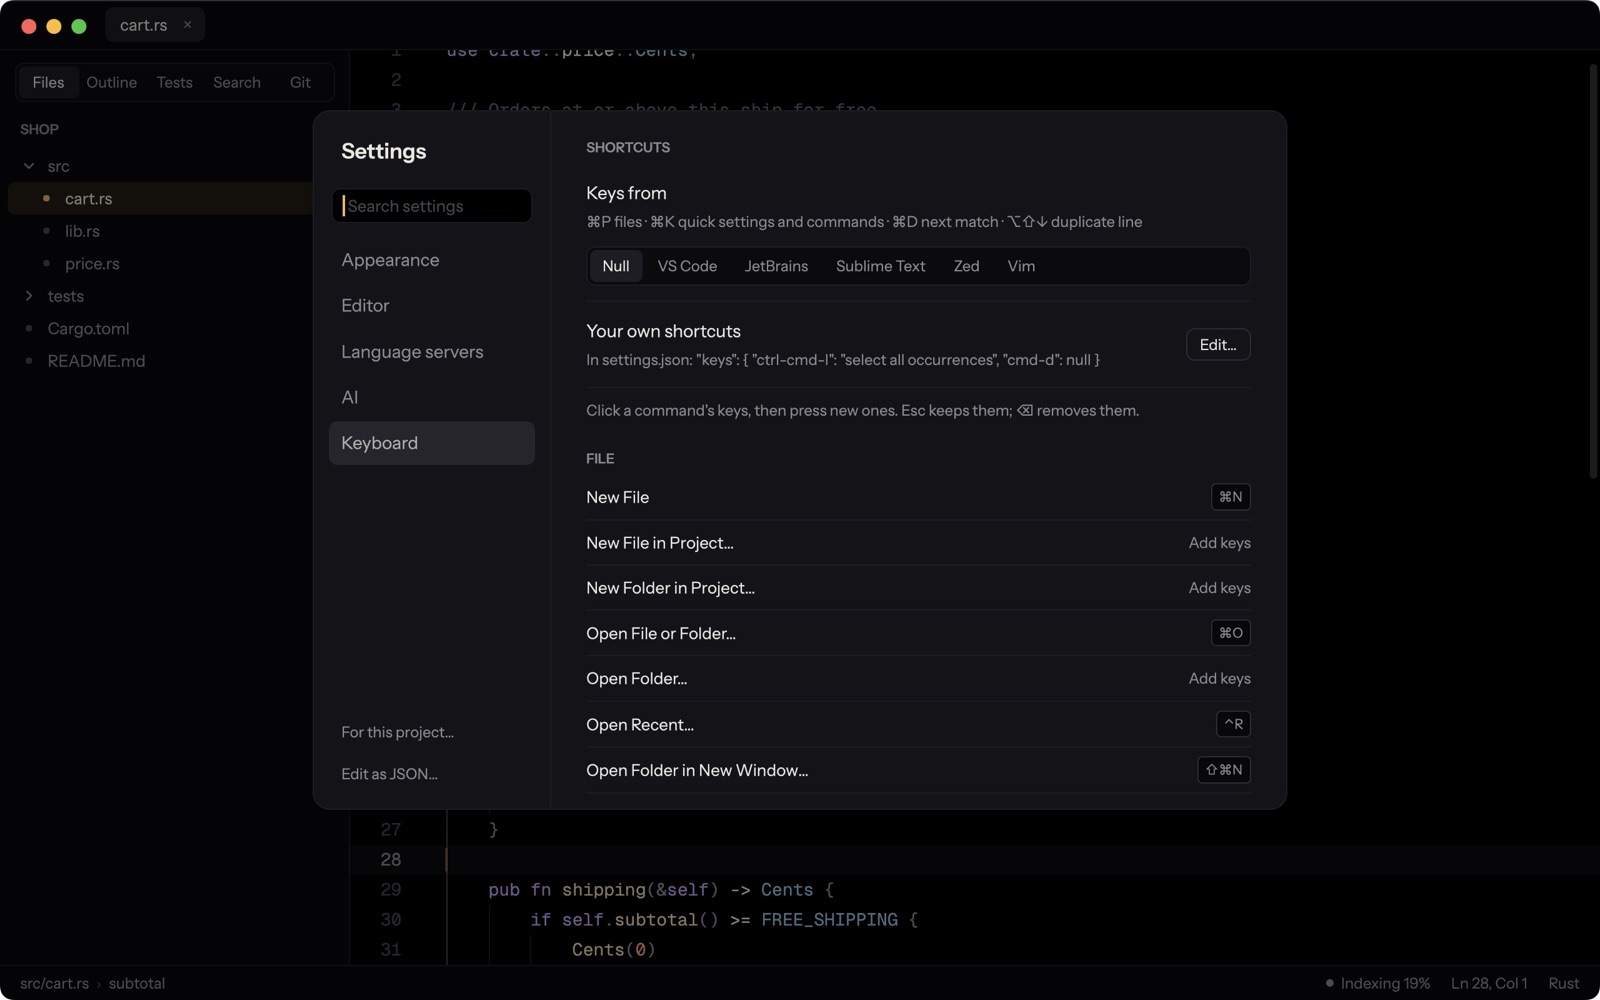Image resolution: width=1600 pixels, height=1000 pixels.
Task: Choose the Zed keymap preset
Action: pyautogui.click(x=966, y=266)
